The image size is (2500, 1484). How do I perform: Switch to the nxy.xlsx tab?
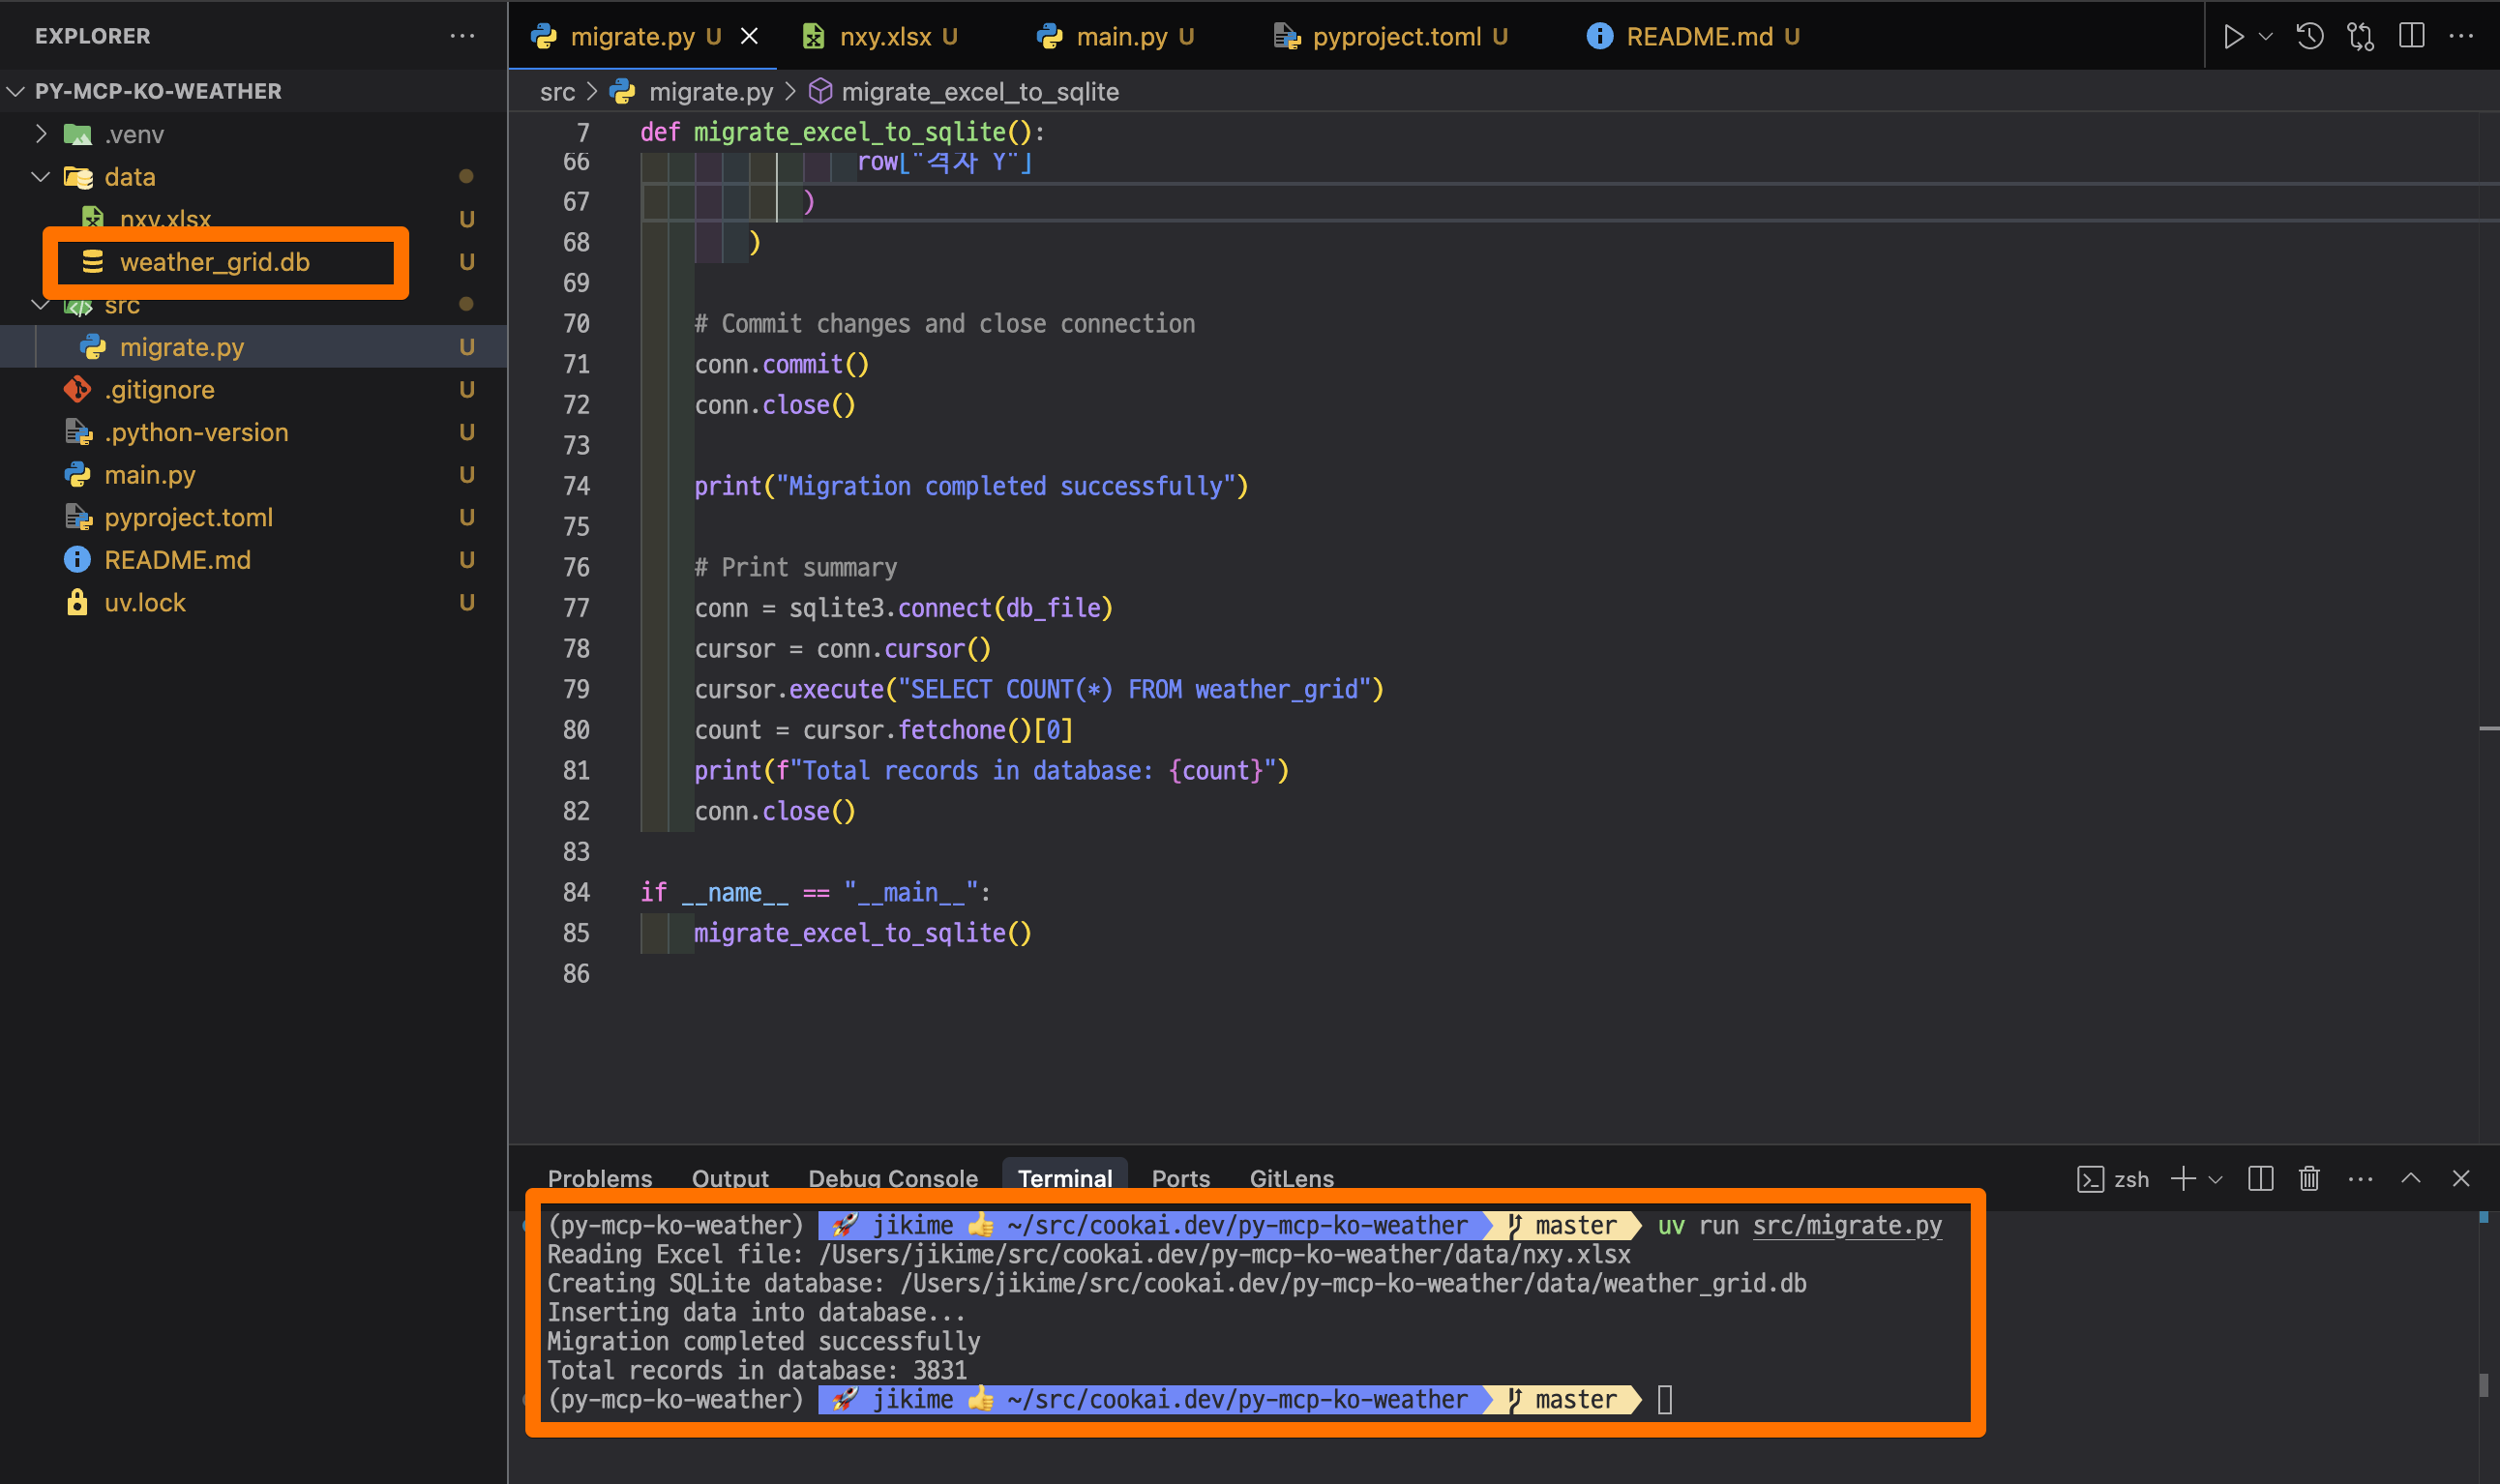(885, 37)
